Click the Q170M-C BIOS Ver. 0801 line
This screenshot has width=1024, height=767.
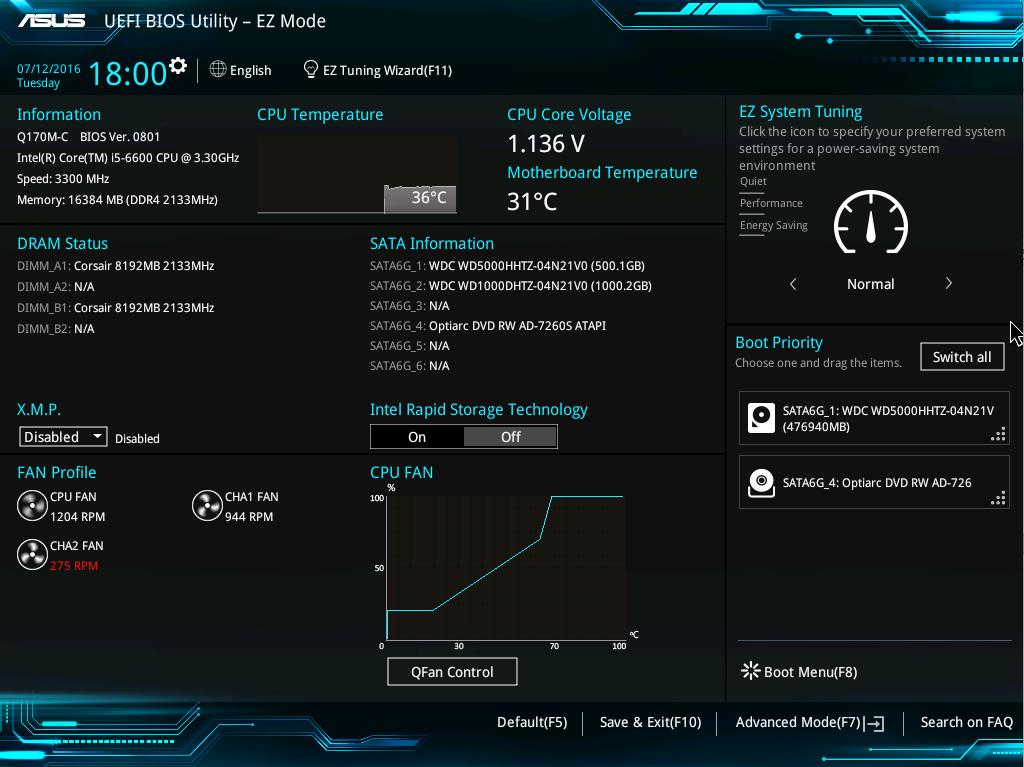[88, 137]
